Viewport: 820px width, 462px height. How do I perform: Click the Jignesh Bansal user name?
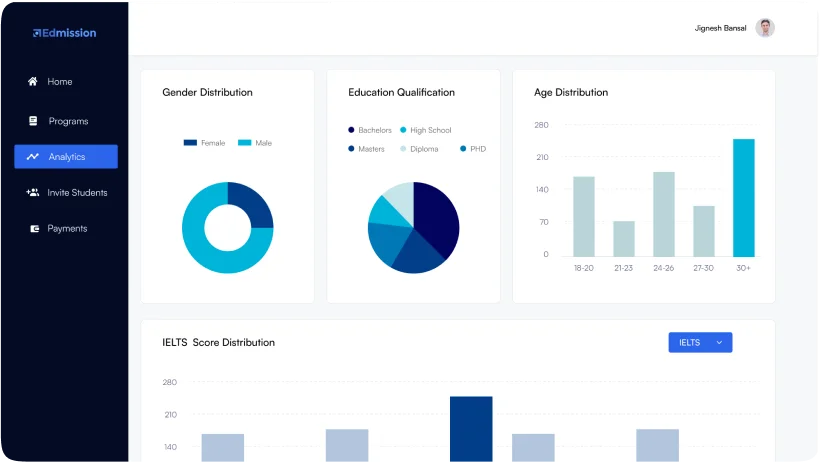click(x=720, y=28)
